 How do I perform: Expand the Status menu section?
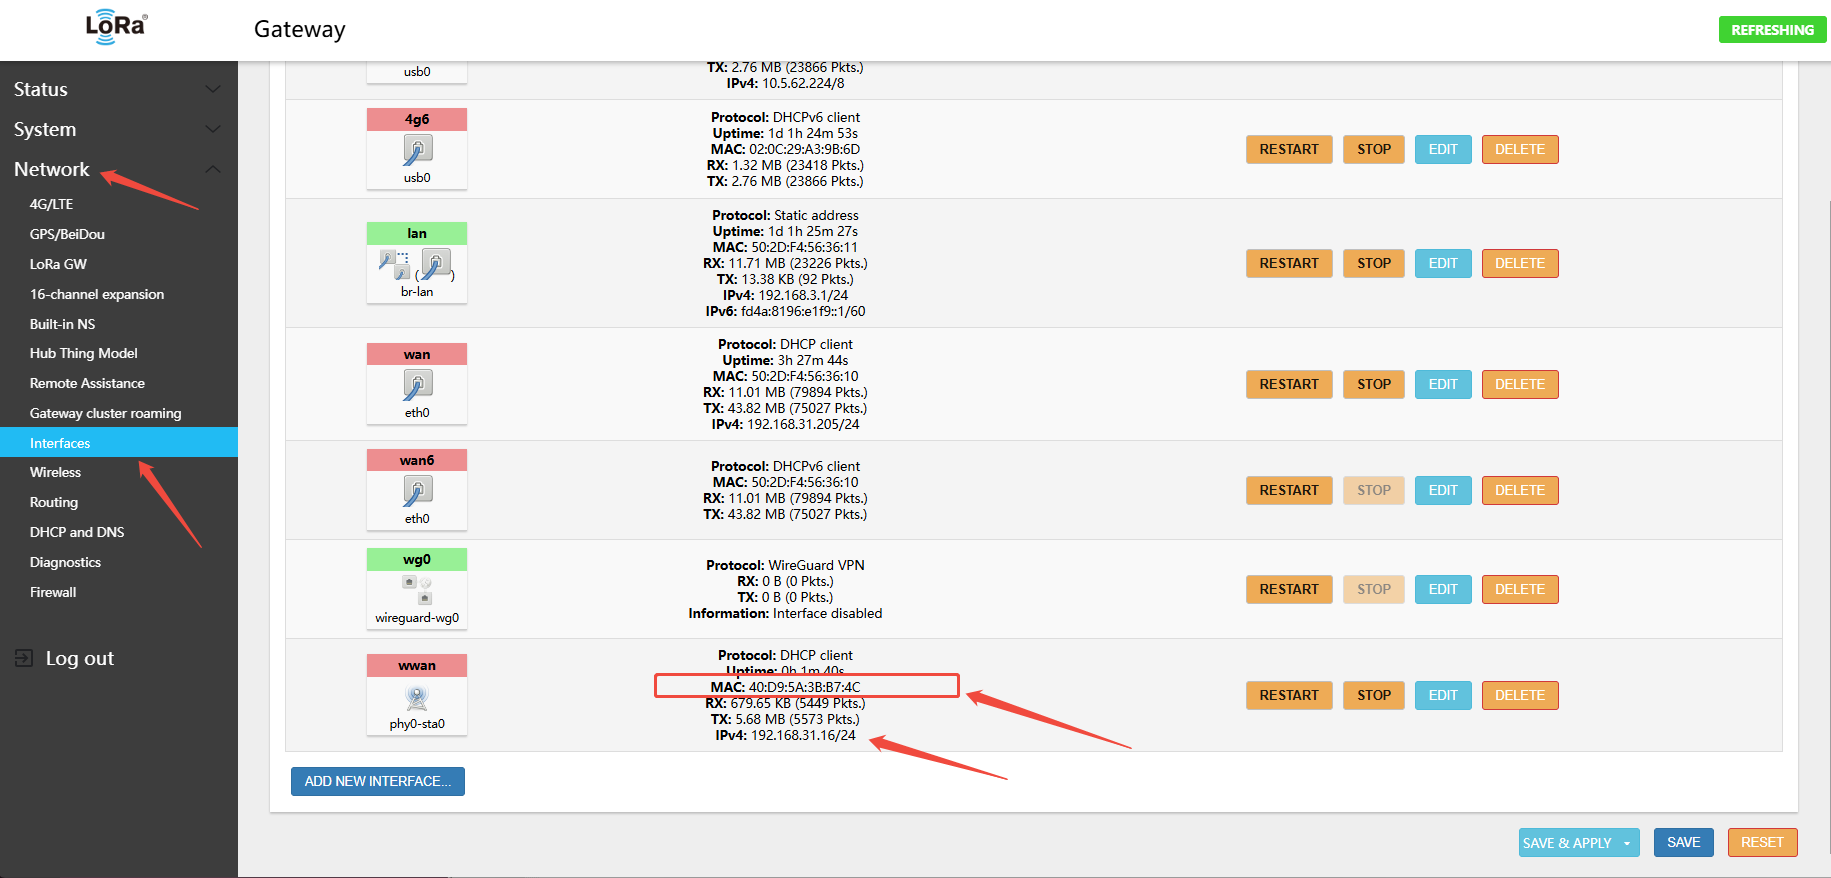(212, 89)
